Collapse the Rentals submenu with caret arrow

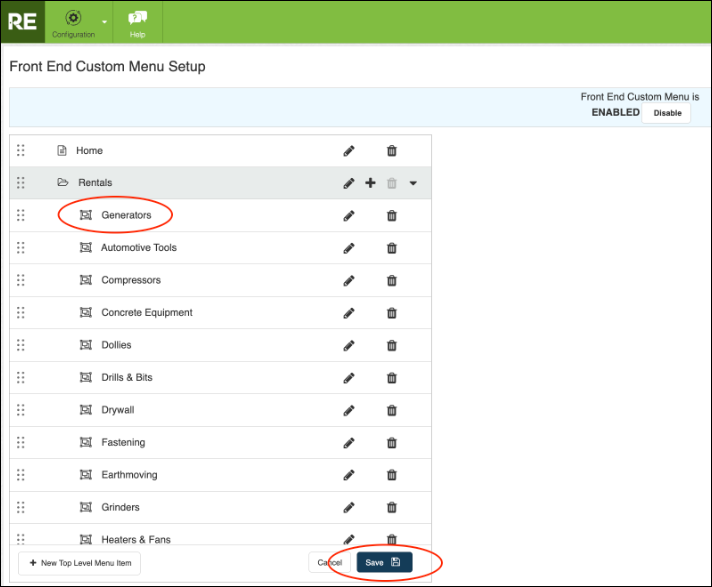pos(413,183)
